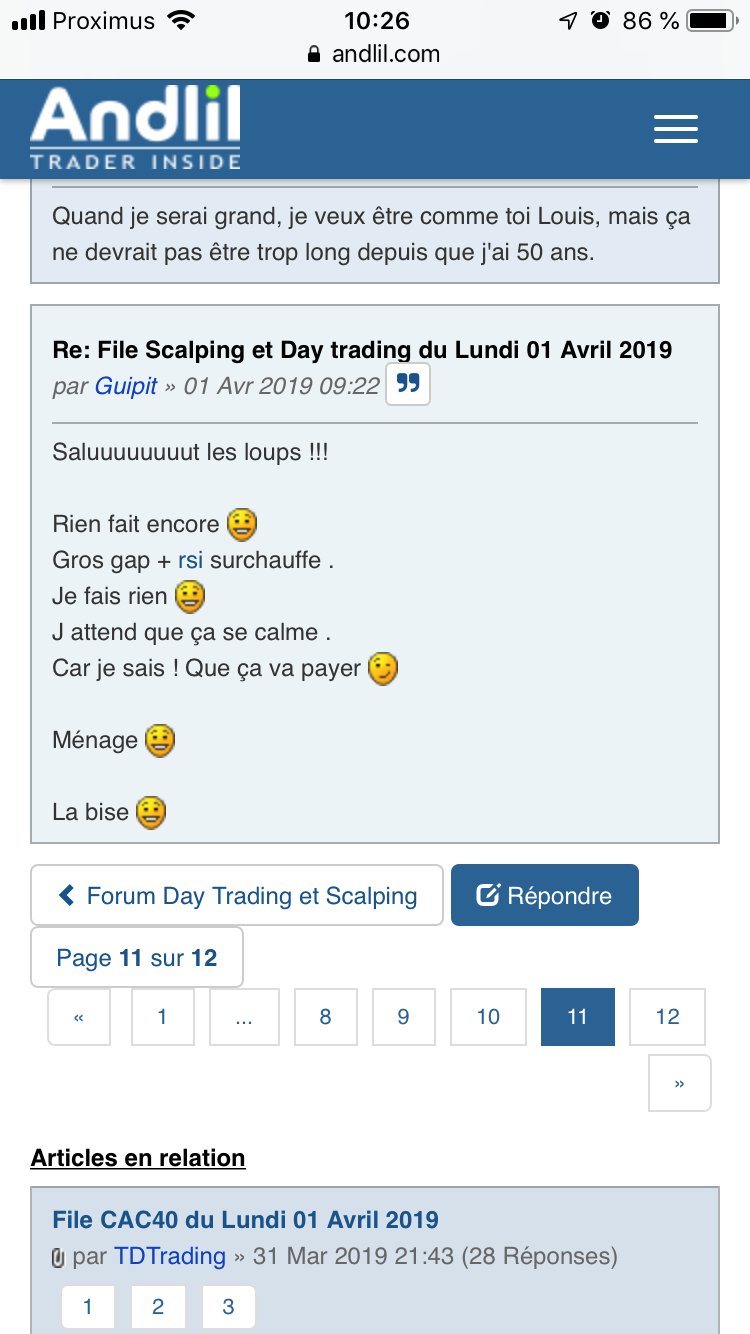750x1334 pixels.
Task: Click the Andlil Trader Inside logo
Action: [x=135, y=129]
